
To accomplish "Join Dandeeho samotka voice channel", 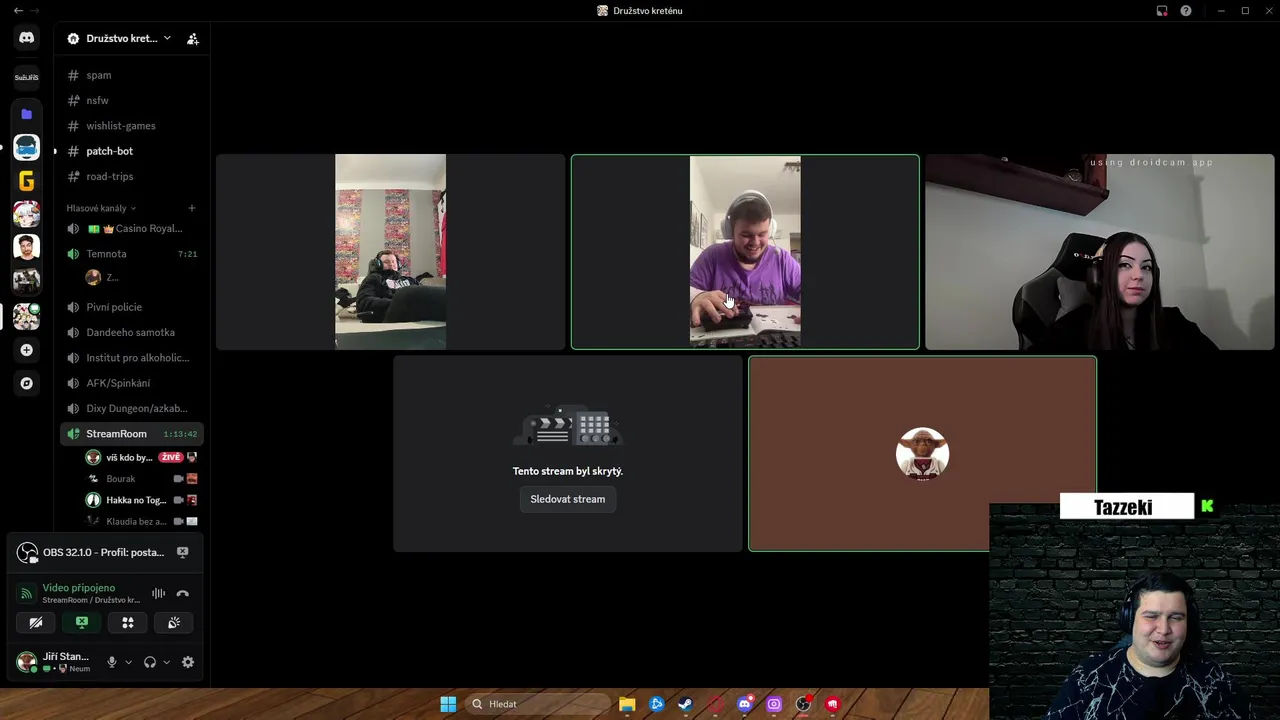I will pos(132,332).
